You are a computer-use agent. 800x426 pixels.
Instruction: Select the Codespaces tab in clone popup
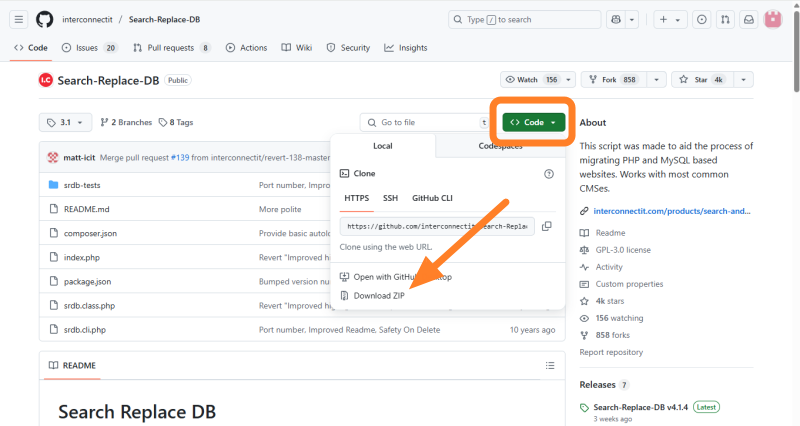tap(500, 146)
